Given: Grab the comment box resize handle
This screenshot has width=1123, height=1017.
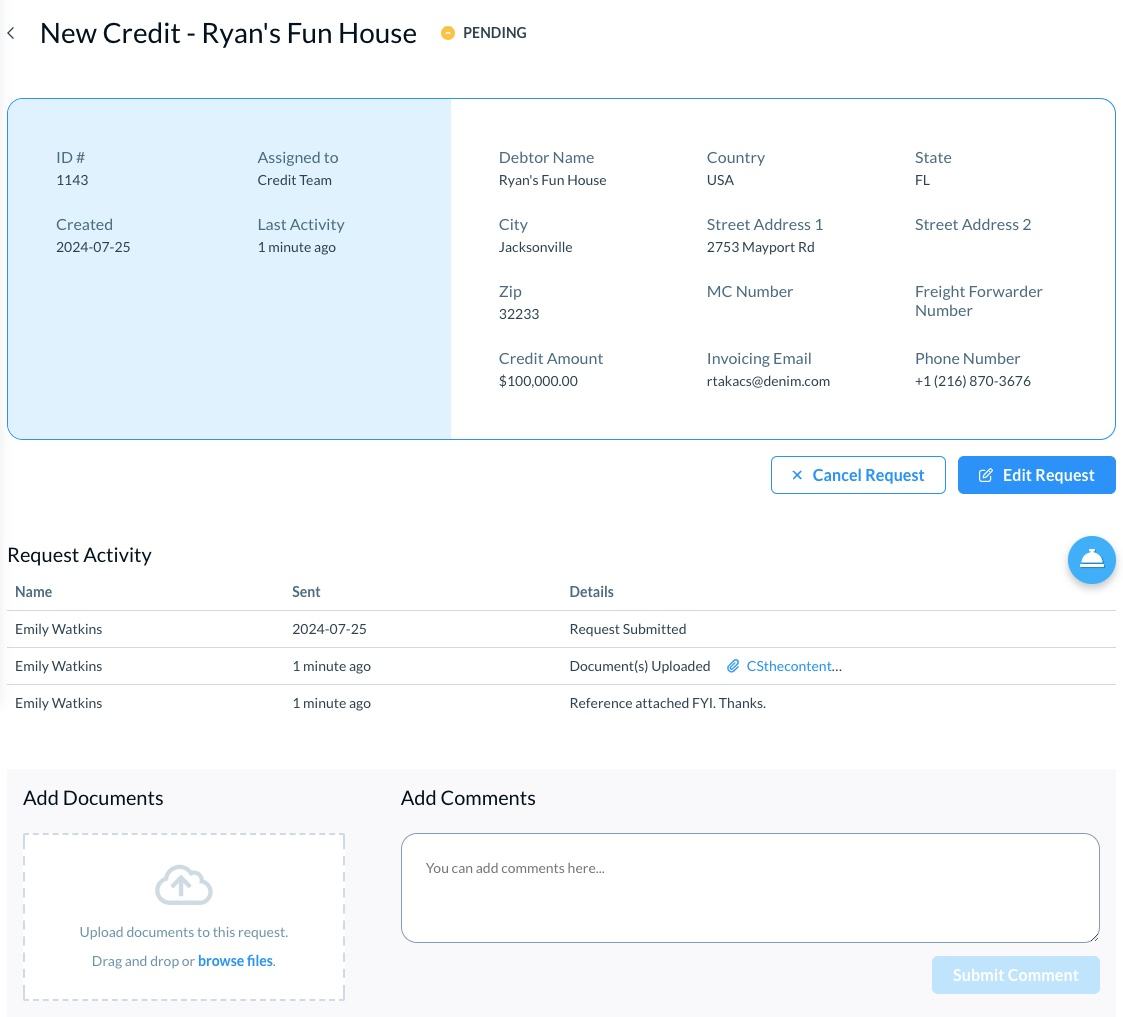Looking at the screenshot, I should coord(1093,936).
